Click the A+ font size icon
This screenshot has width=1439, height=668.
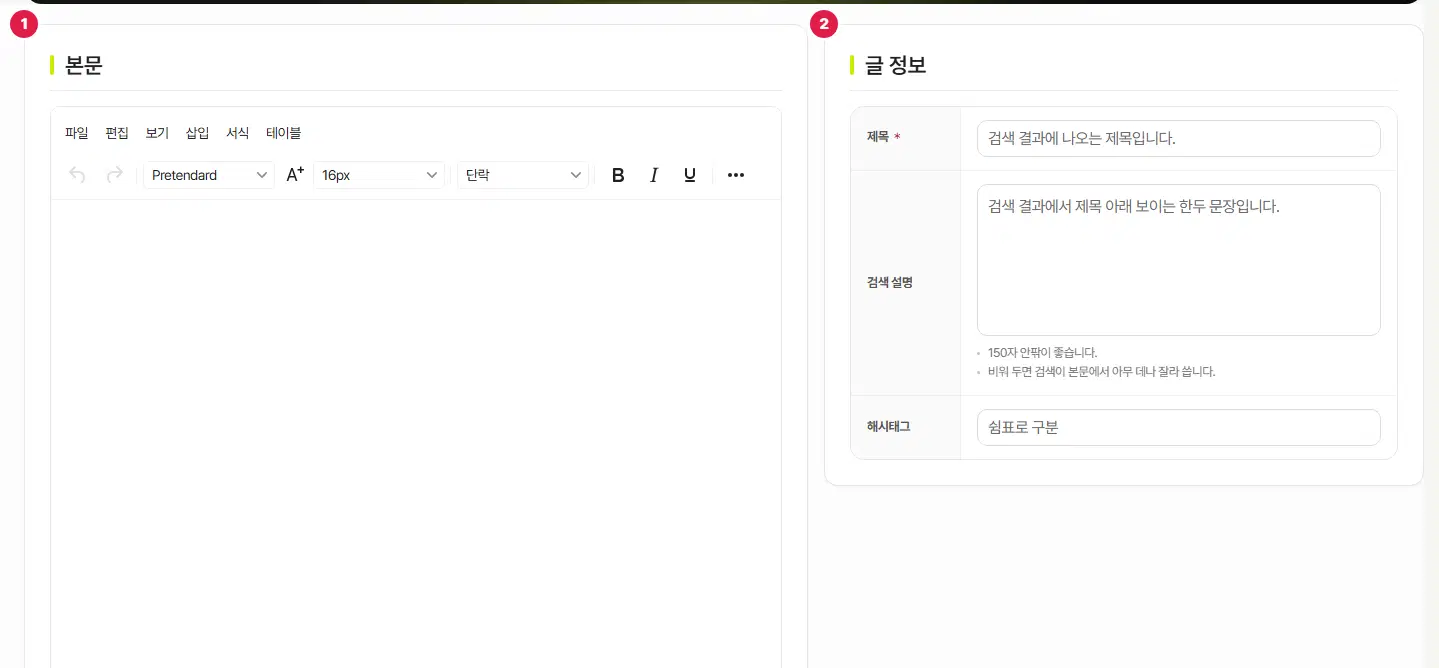point(295,175)
